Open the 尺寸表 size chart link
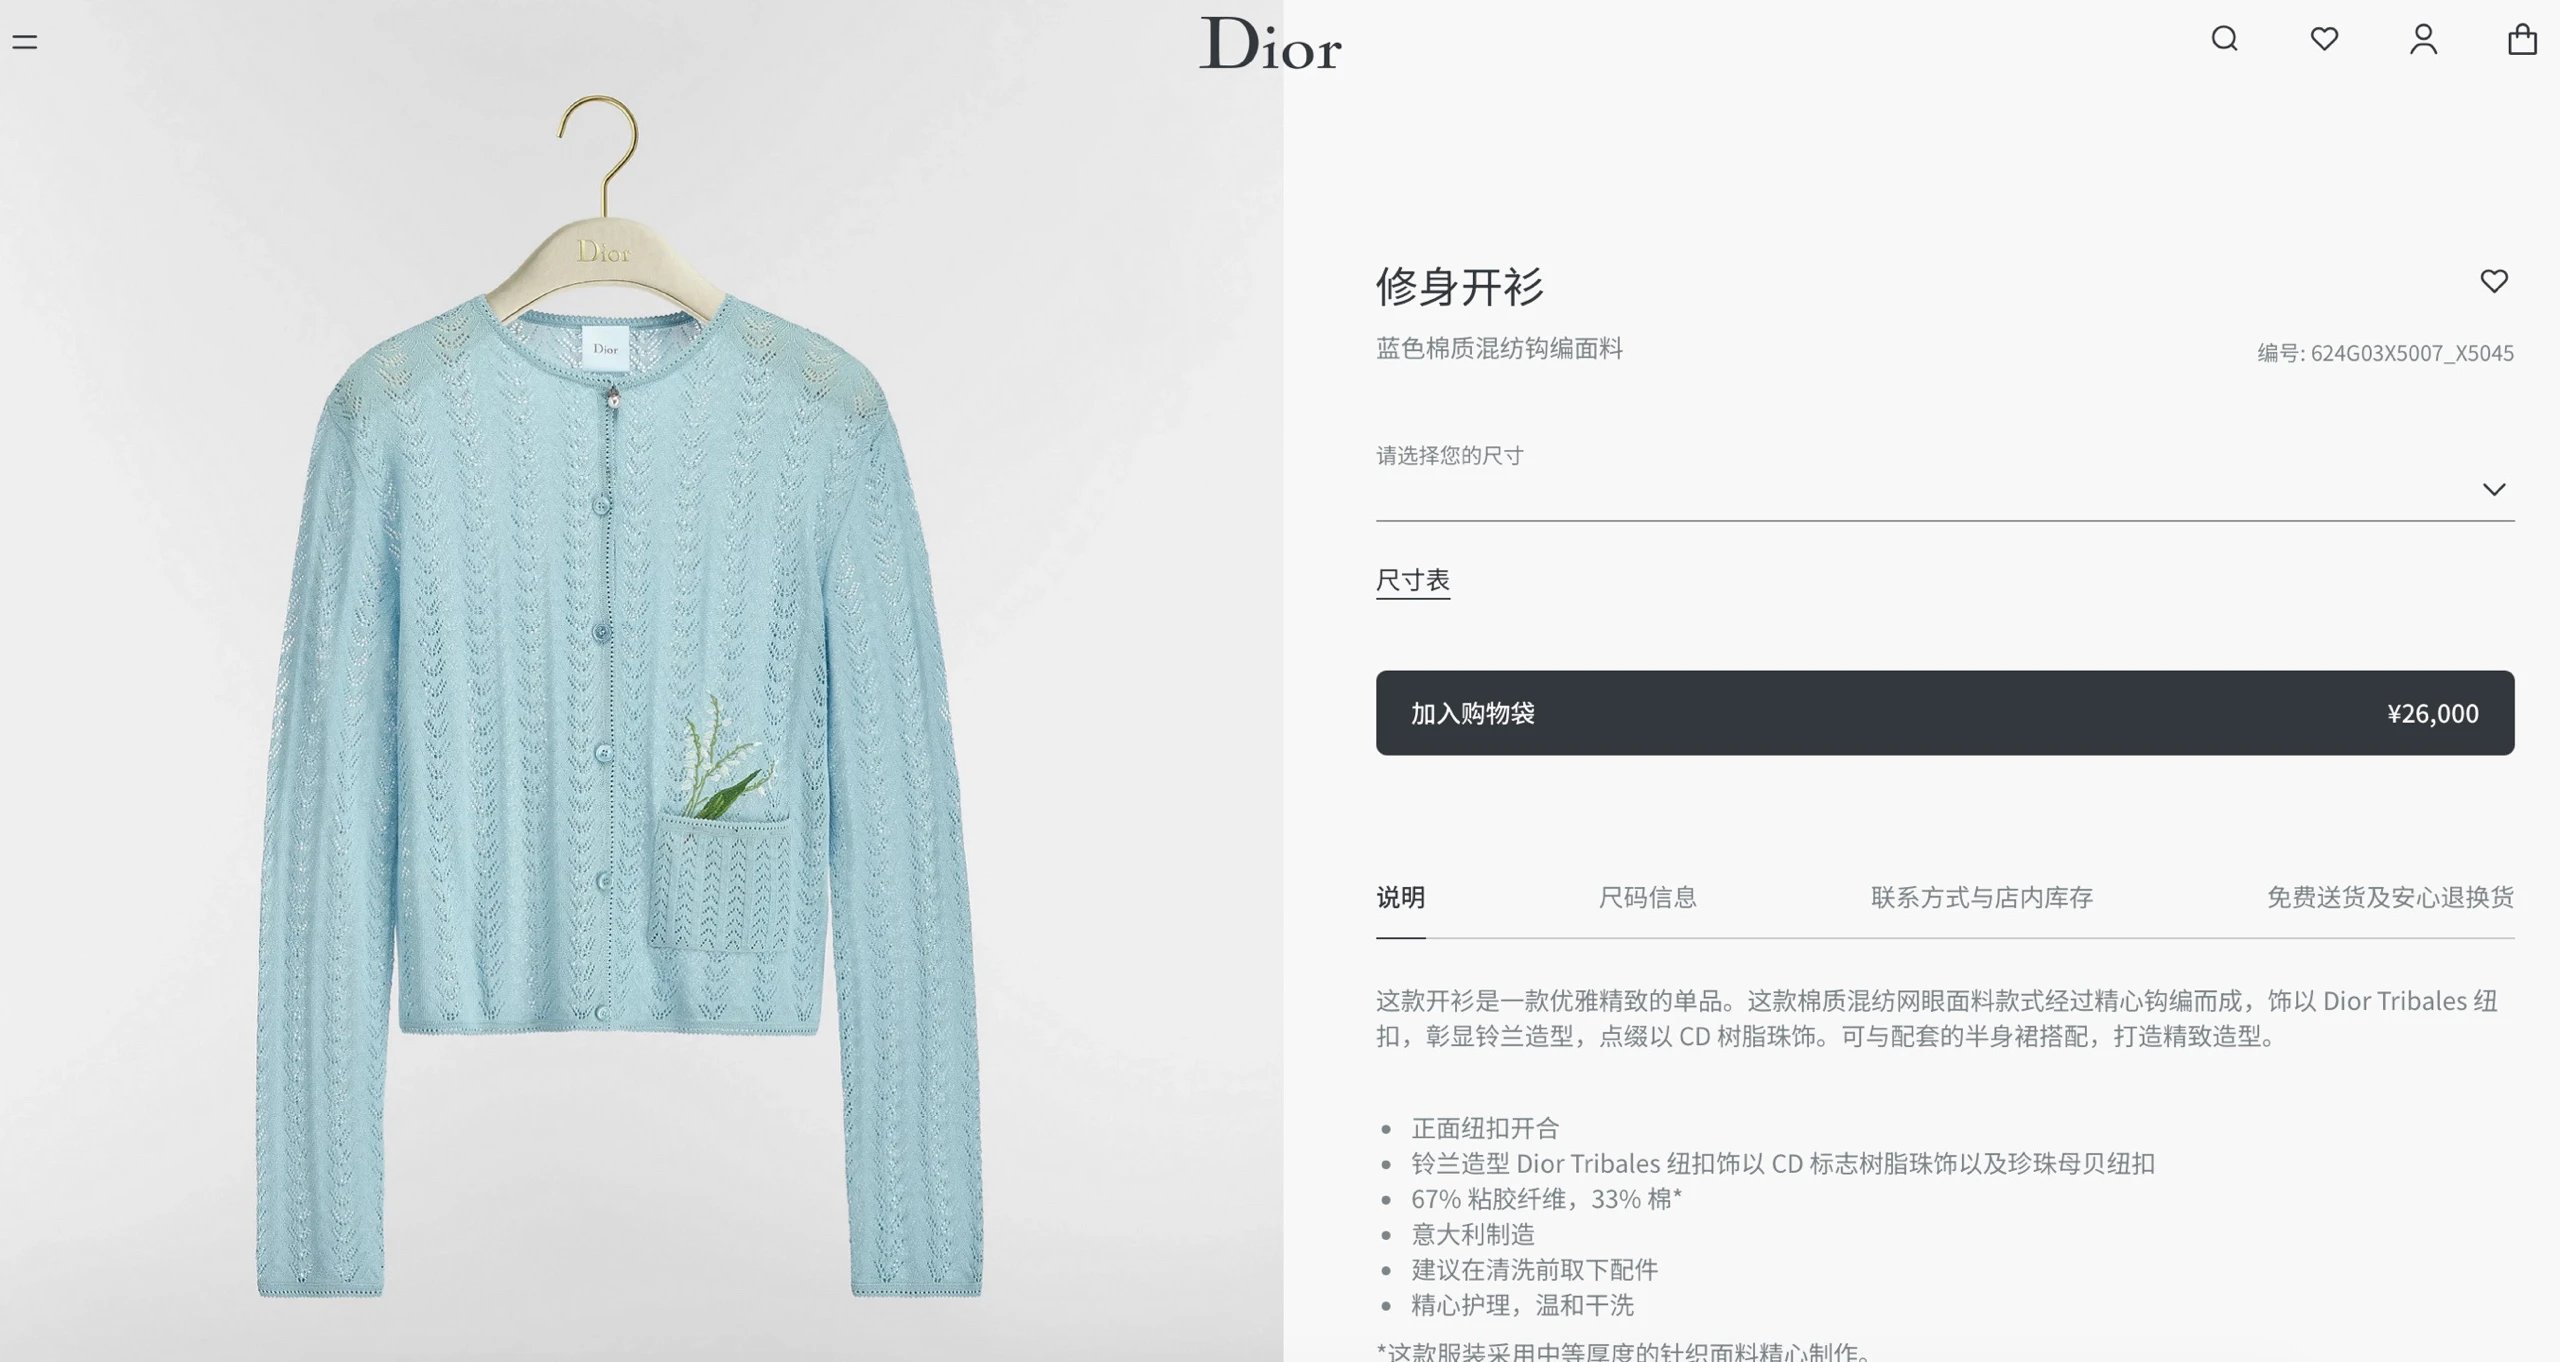This screenshot has height=1362, width=2560. (1412, 580)
